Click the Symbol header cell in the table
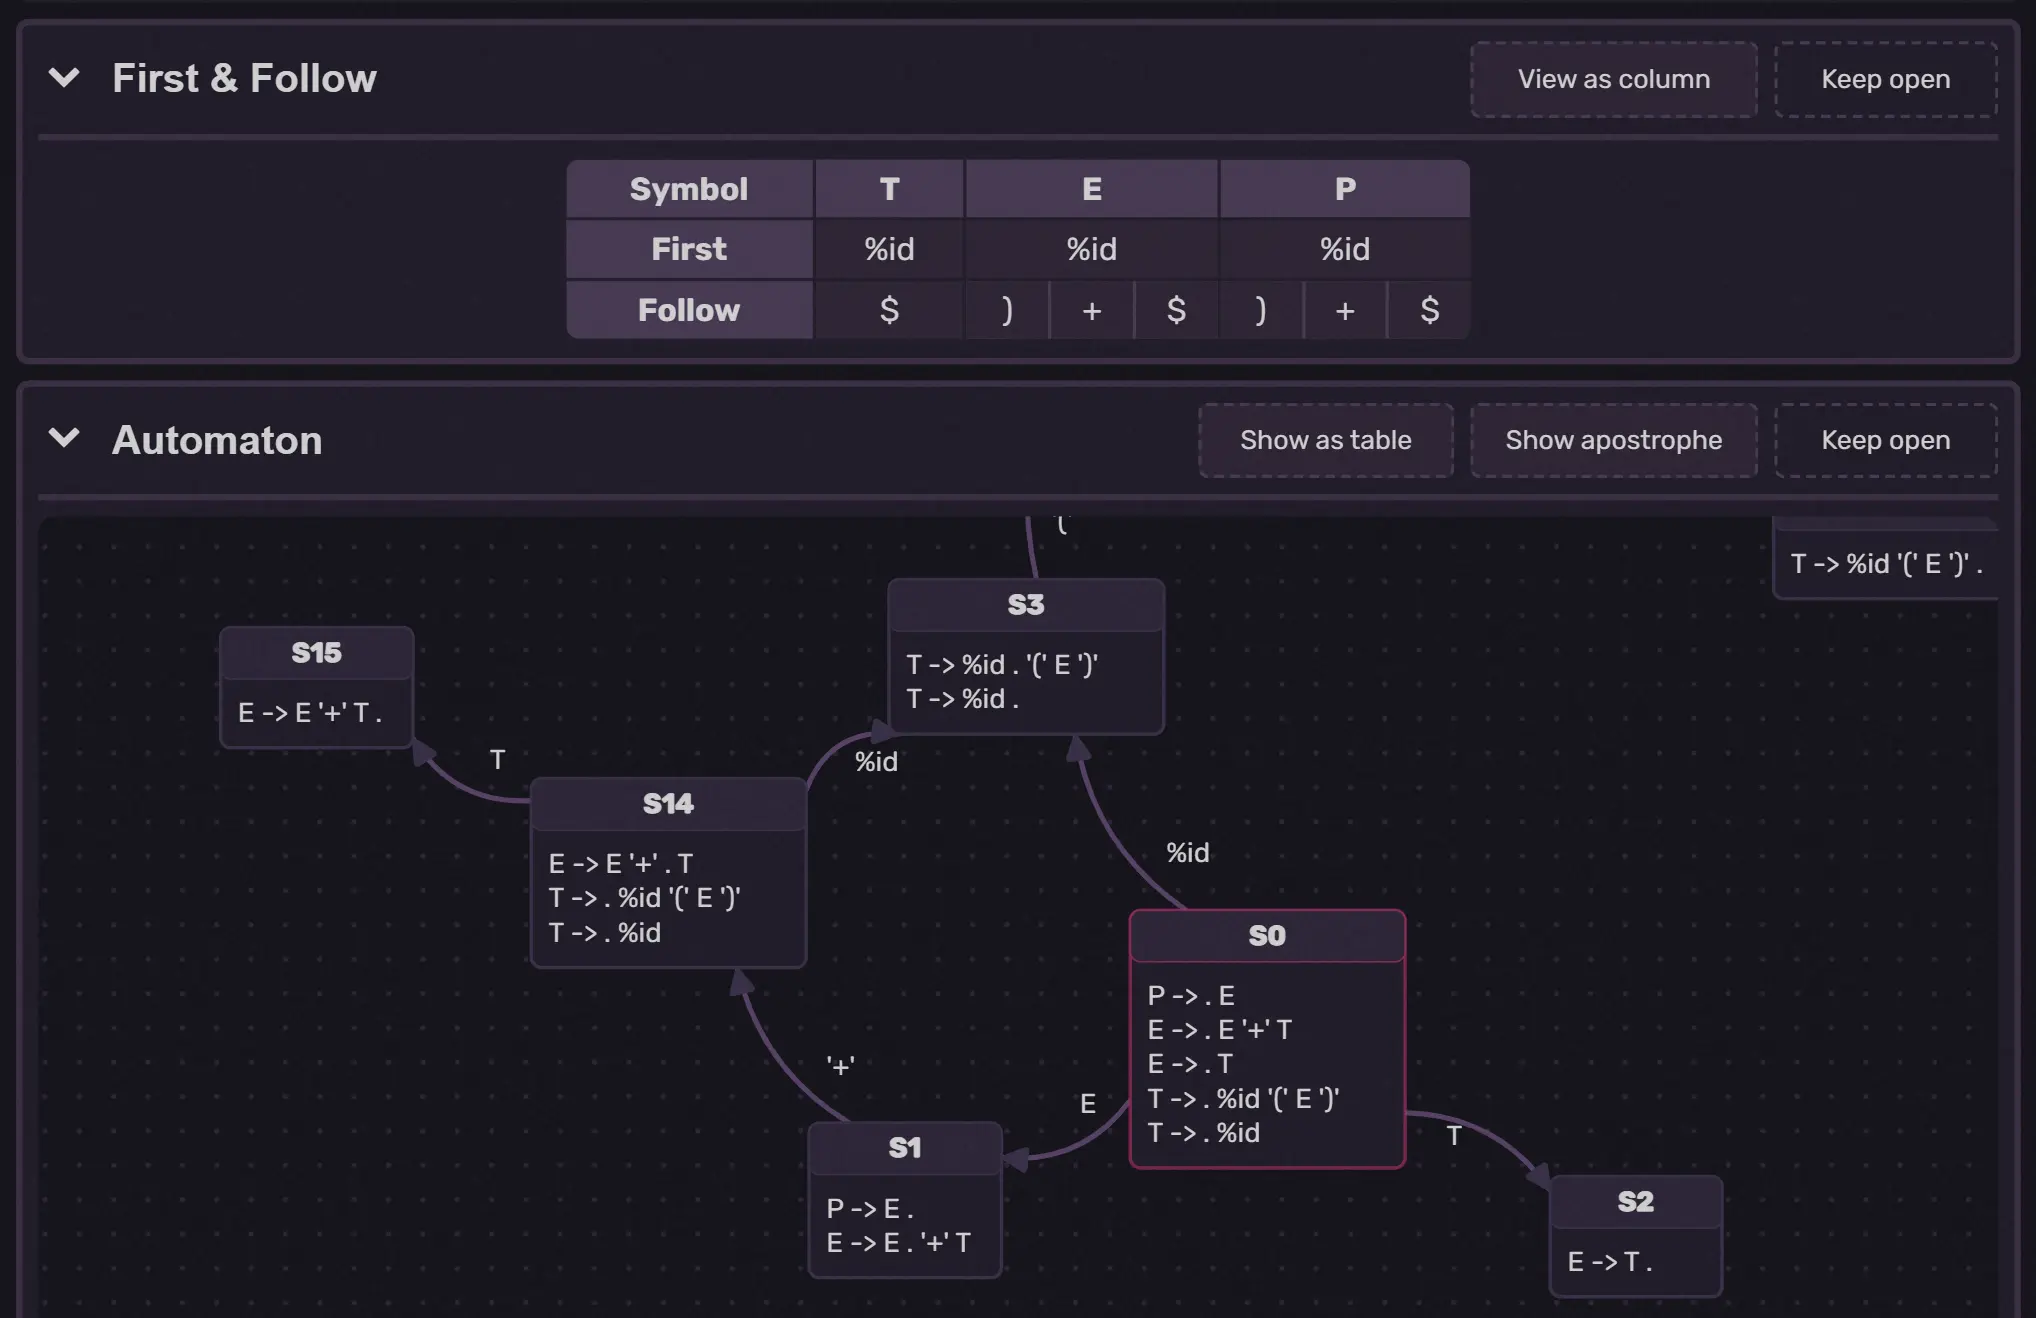The width and height of the screenshot is (2036, 1318). coord(689,189)
